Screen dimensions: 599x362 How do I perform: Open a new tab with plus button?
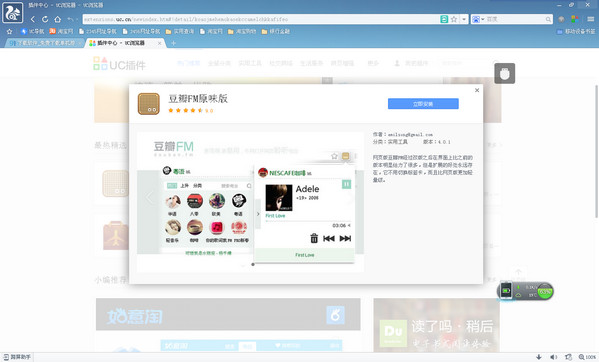click(173, 43)
